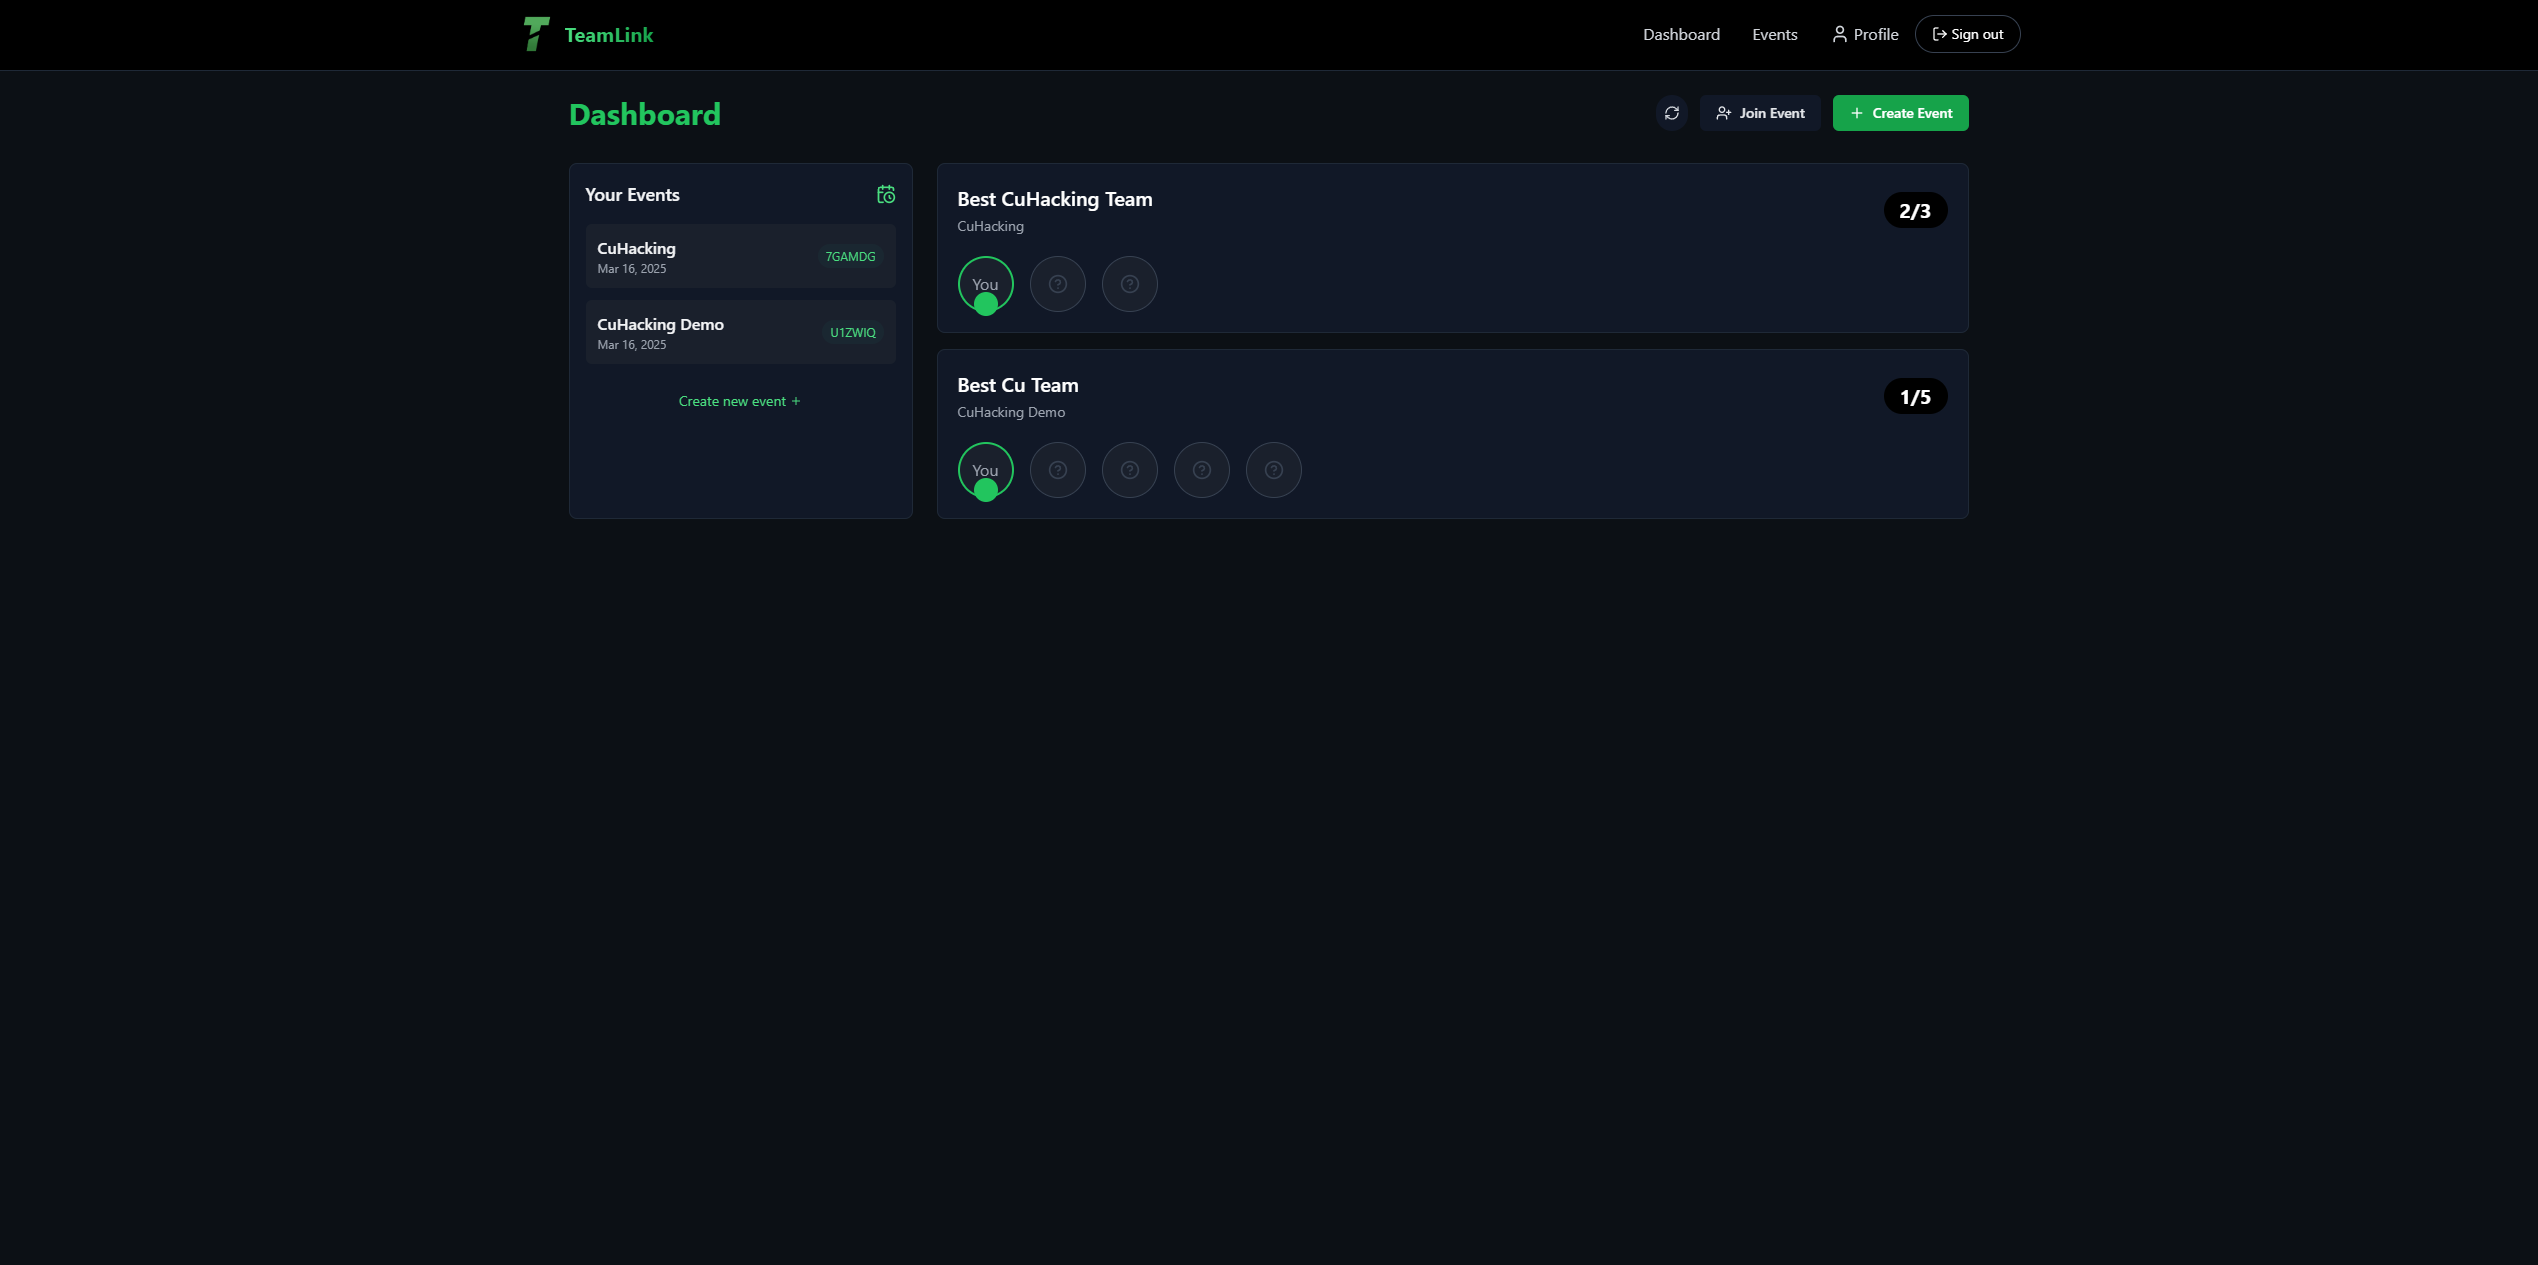The width and height of the screenshot is (2538, 1265).
Task: Go to the Events nav item
Action: click(x=1774, y=34)
